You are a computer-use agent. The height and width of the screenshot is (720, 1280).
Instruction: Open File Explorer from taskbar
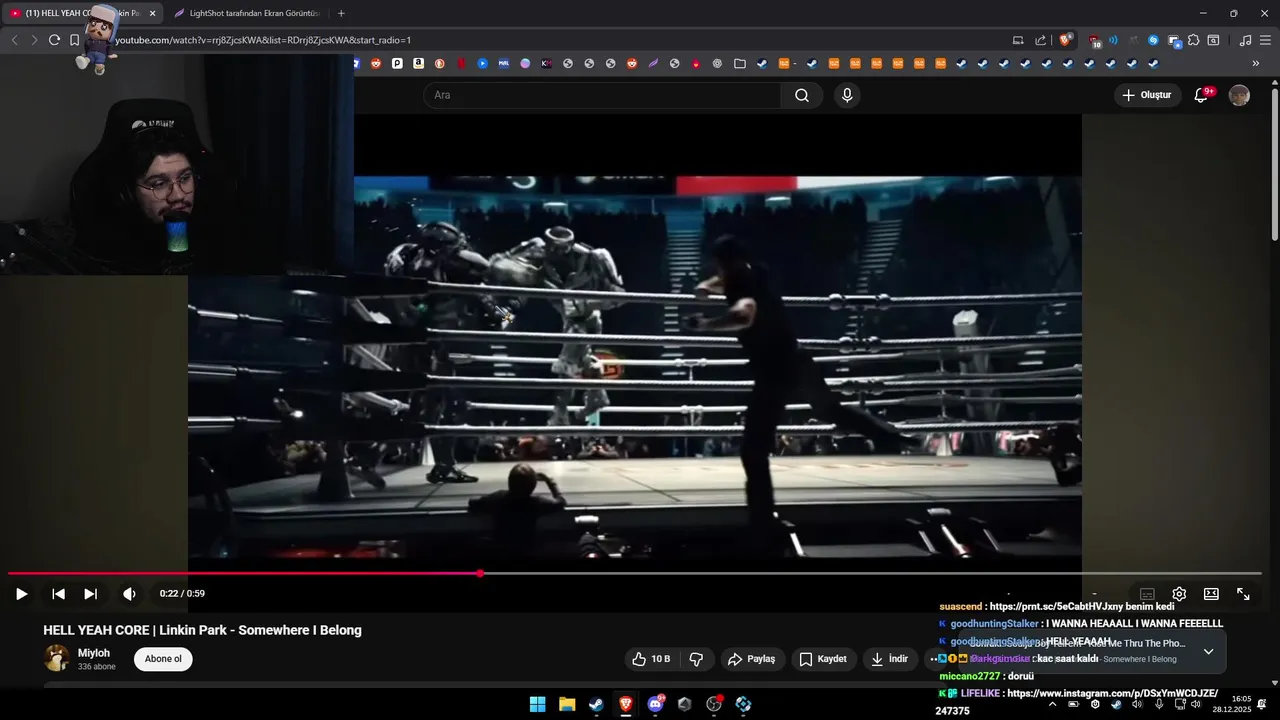(567, 704)
